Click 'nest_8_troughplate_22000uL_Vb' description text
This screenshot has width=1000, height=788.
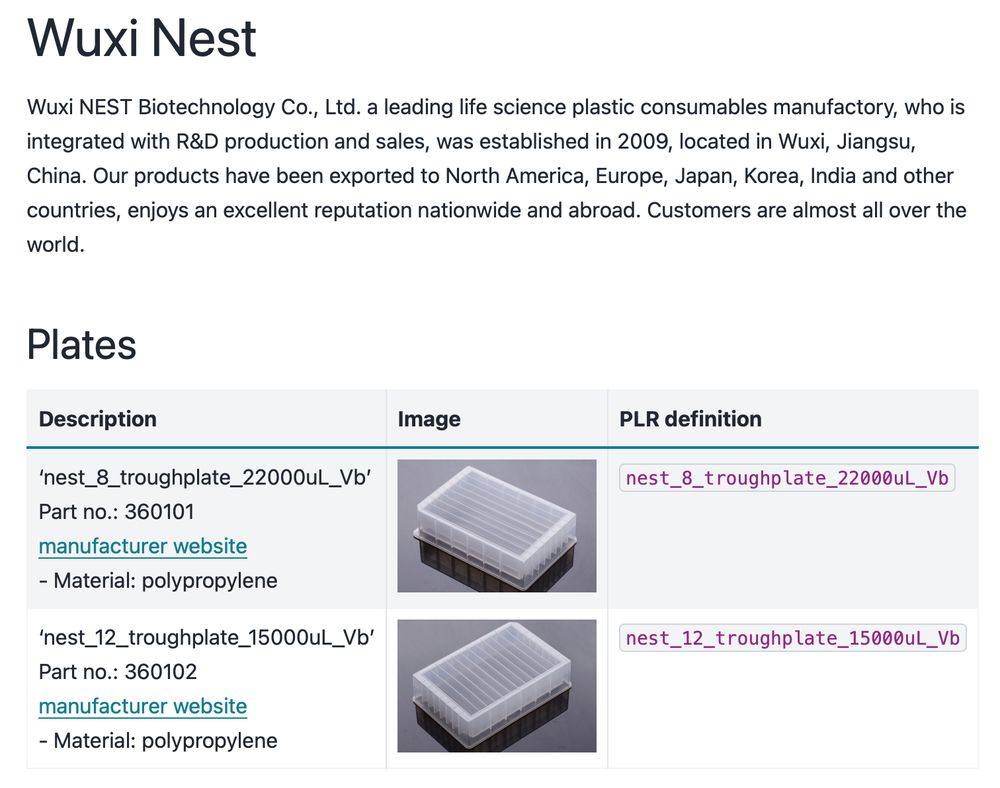205,478
